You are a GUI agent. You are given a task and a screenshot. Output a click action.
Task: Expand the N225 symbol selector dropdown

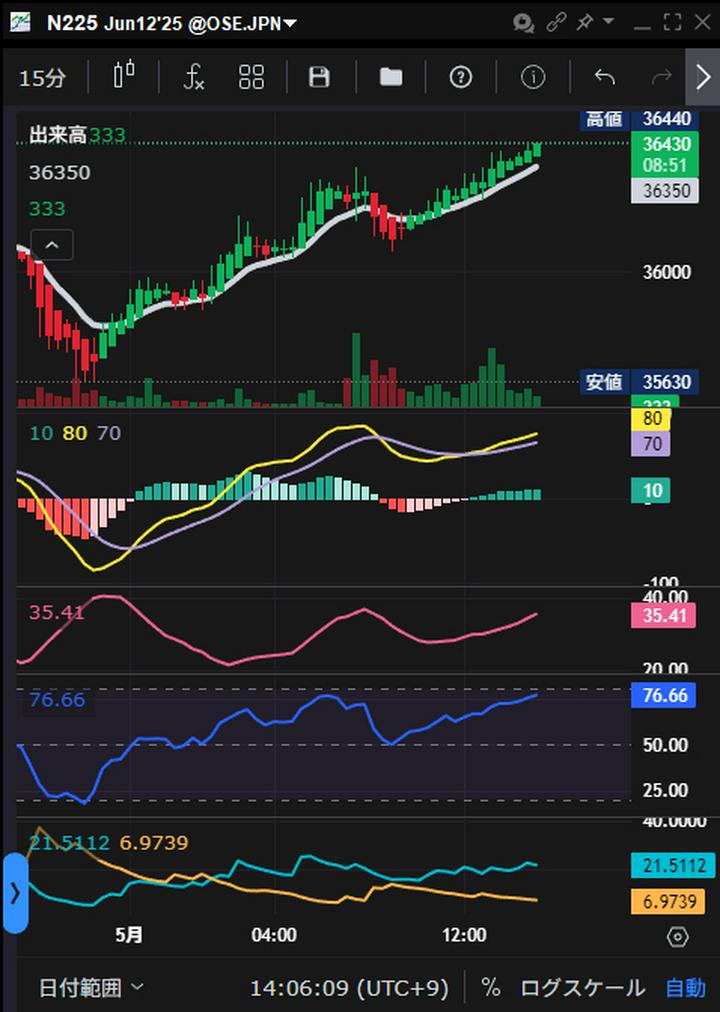pos(290,23)
